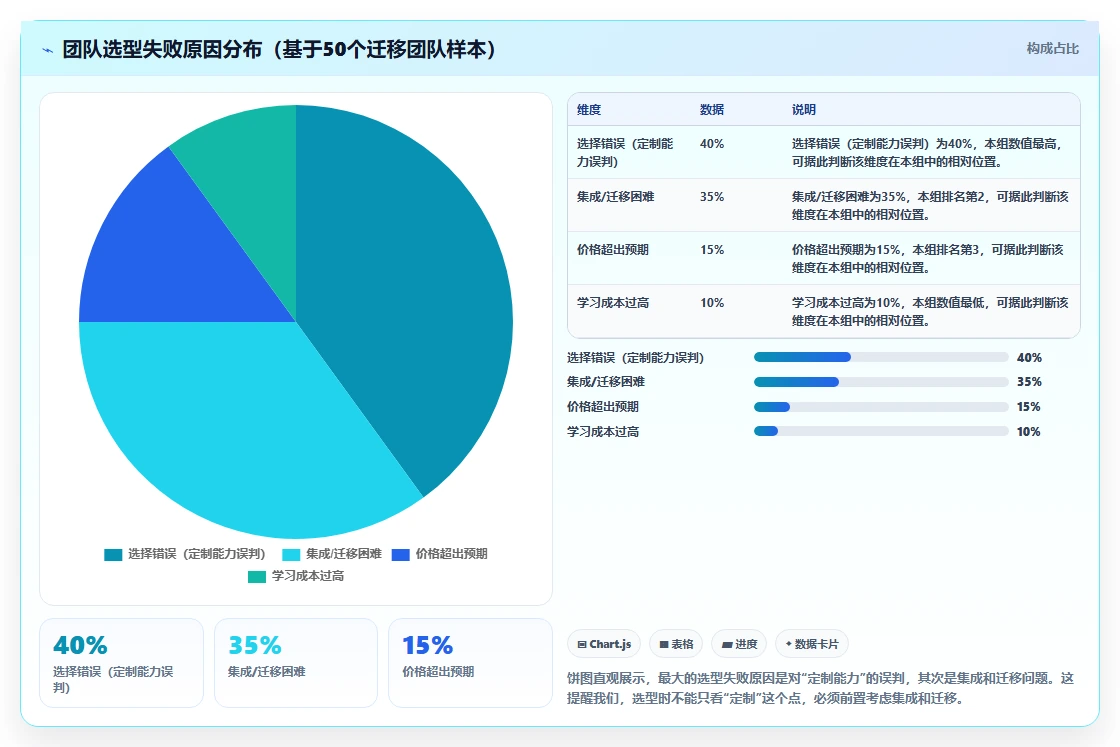Click 学习成本过高 label beside the progress bars
Screen dimensions: 1120x747
coord(603,432)
